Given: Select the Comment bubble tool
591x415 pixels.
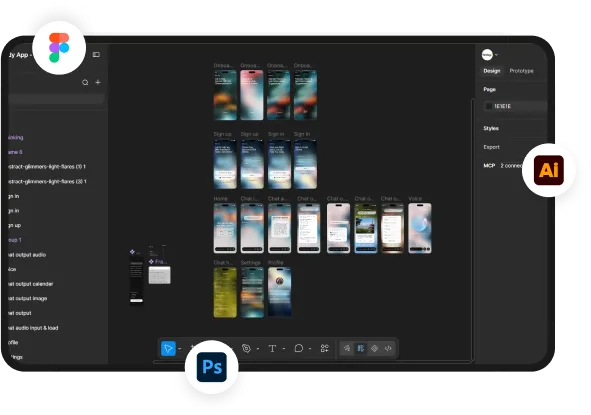Looking at the screenshot, I should click(299, 348).
